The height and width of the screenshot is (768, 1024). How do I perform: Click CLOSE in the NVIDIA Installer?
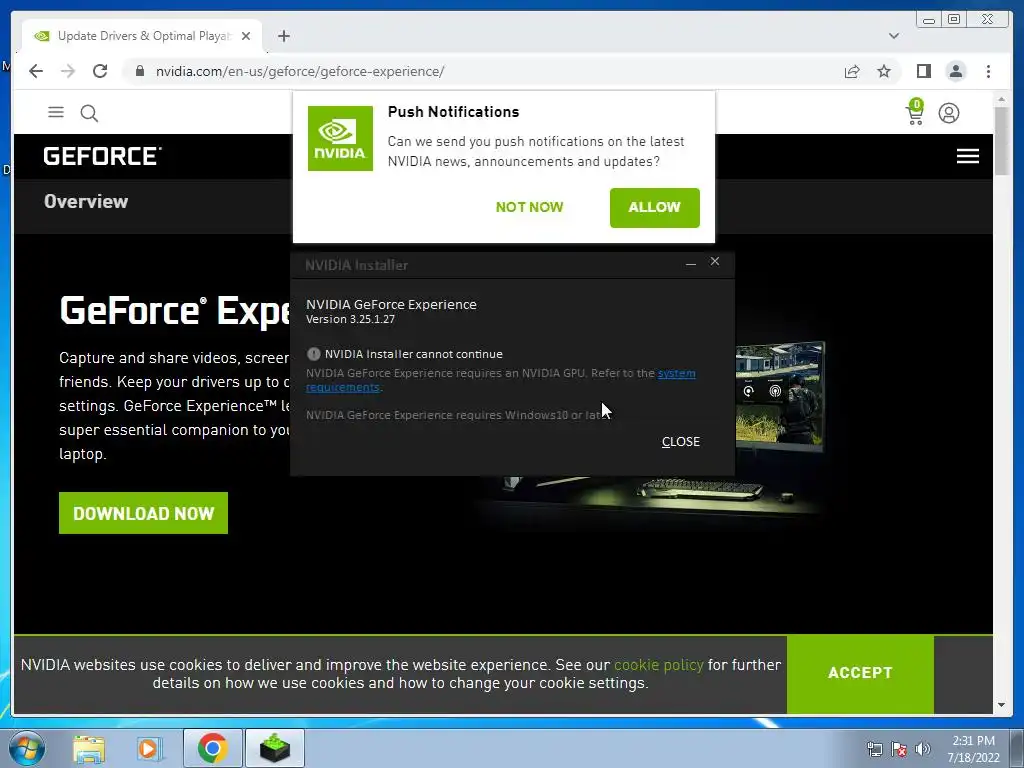680,441
